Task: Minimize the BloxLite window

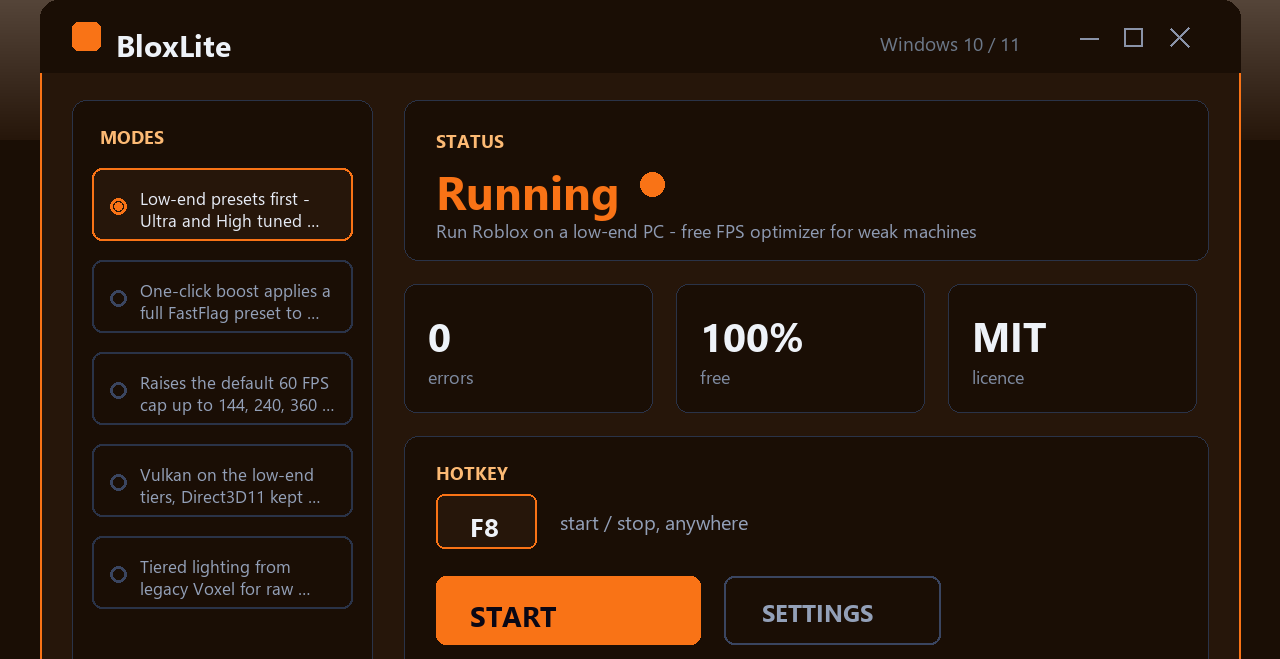Action: (1090, 38)
